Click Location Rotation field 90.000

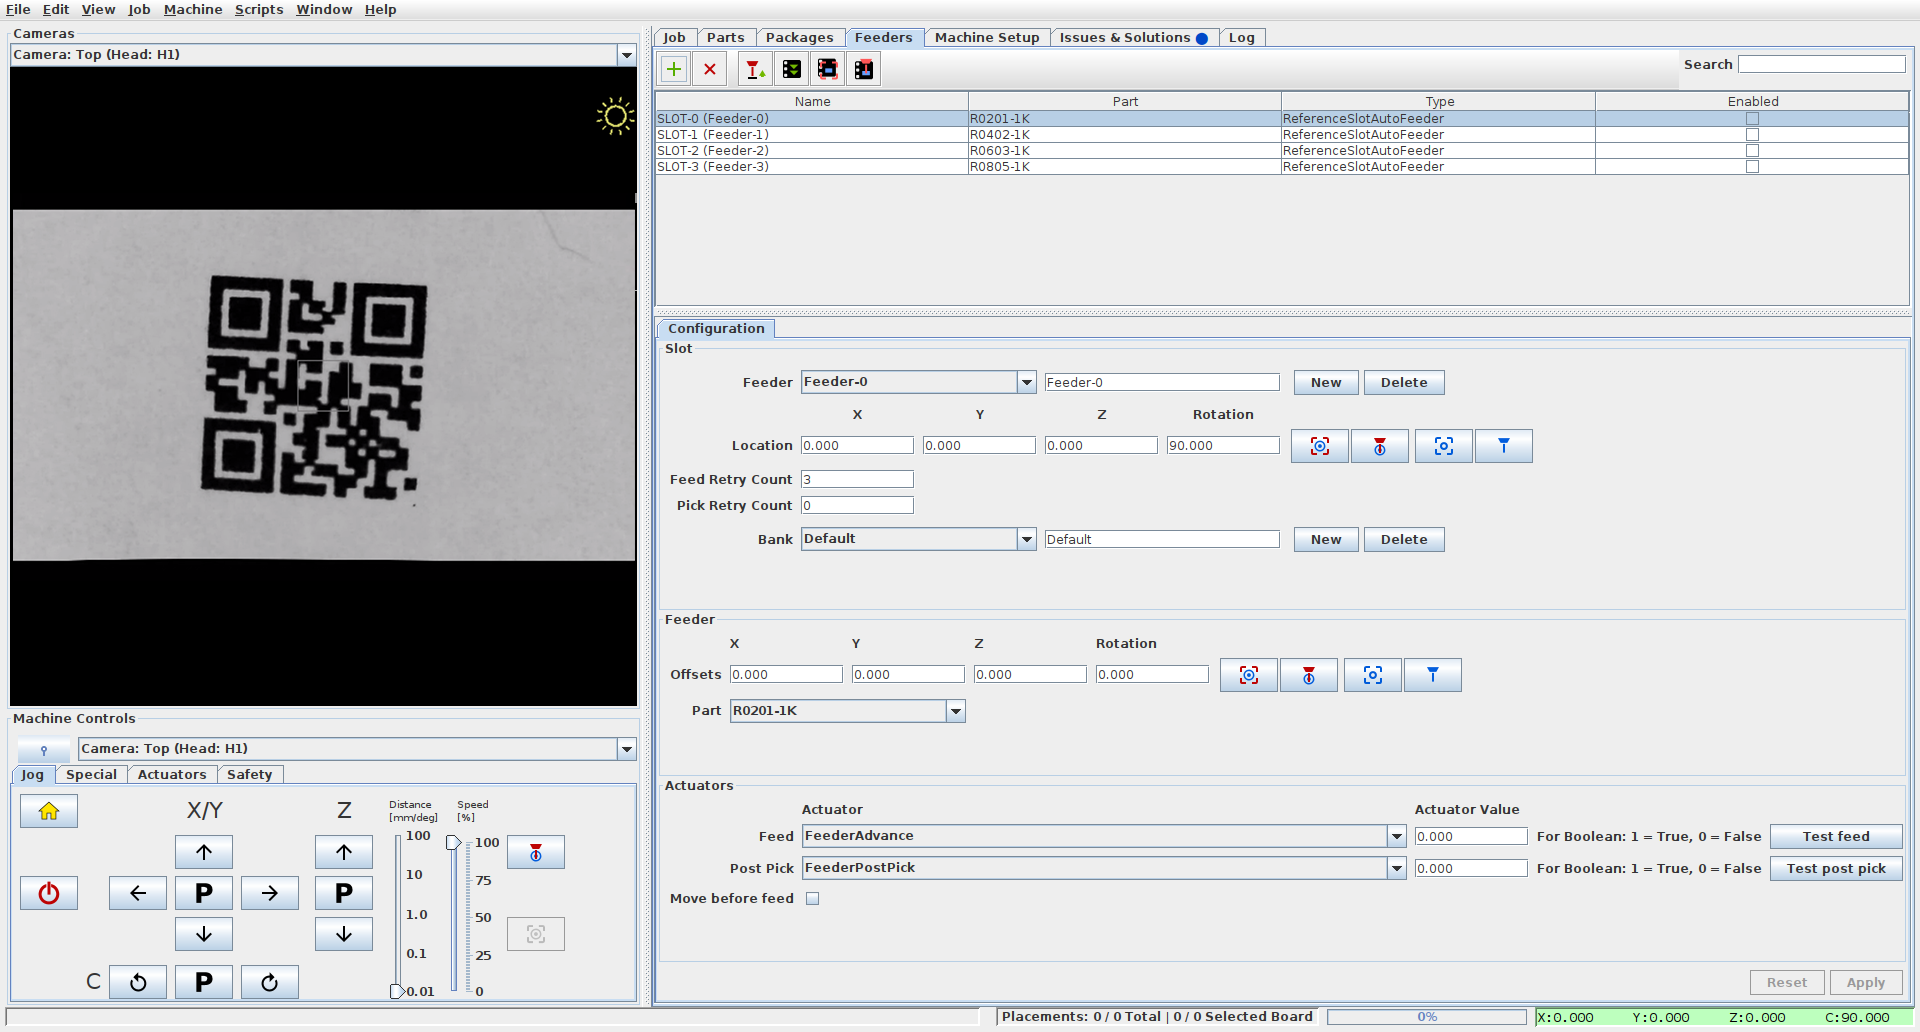tap(1223, 446)
